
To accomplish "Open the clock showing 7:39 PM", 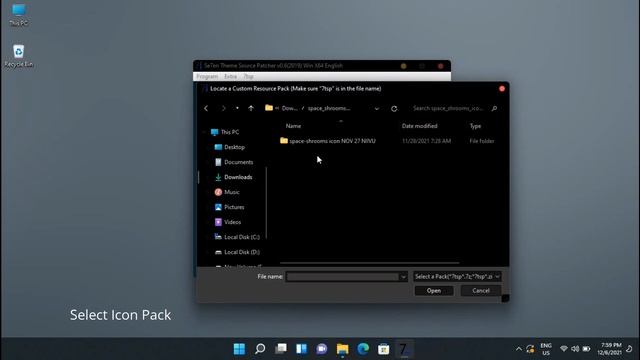I will click(x=609, y=349).
